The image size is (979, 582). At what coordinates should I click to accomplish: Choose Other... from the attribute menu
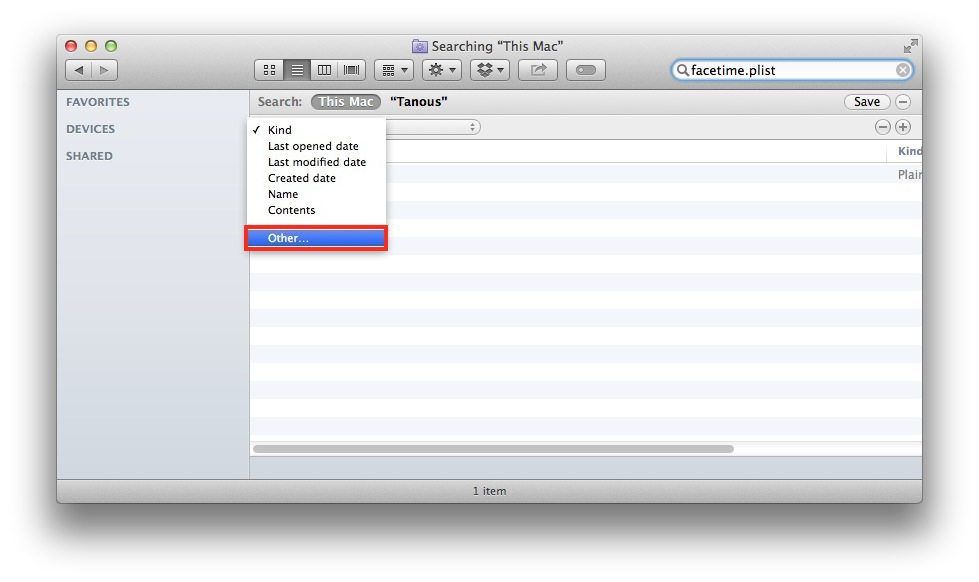pos(316,238)
